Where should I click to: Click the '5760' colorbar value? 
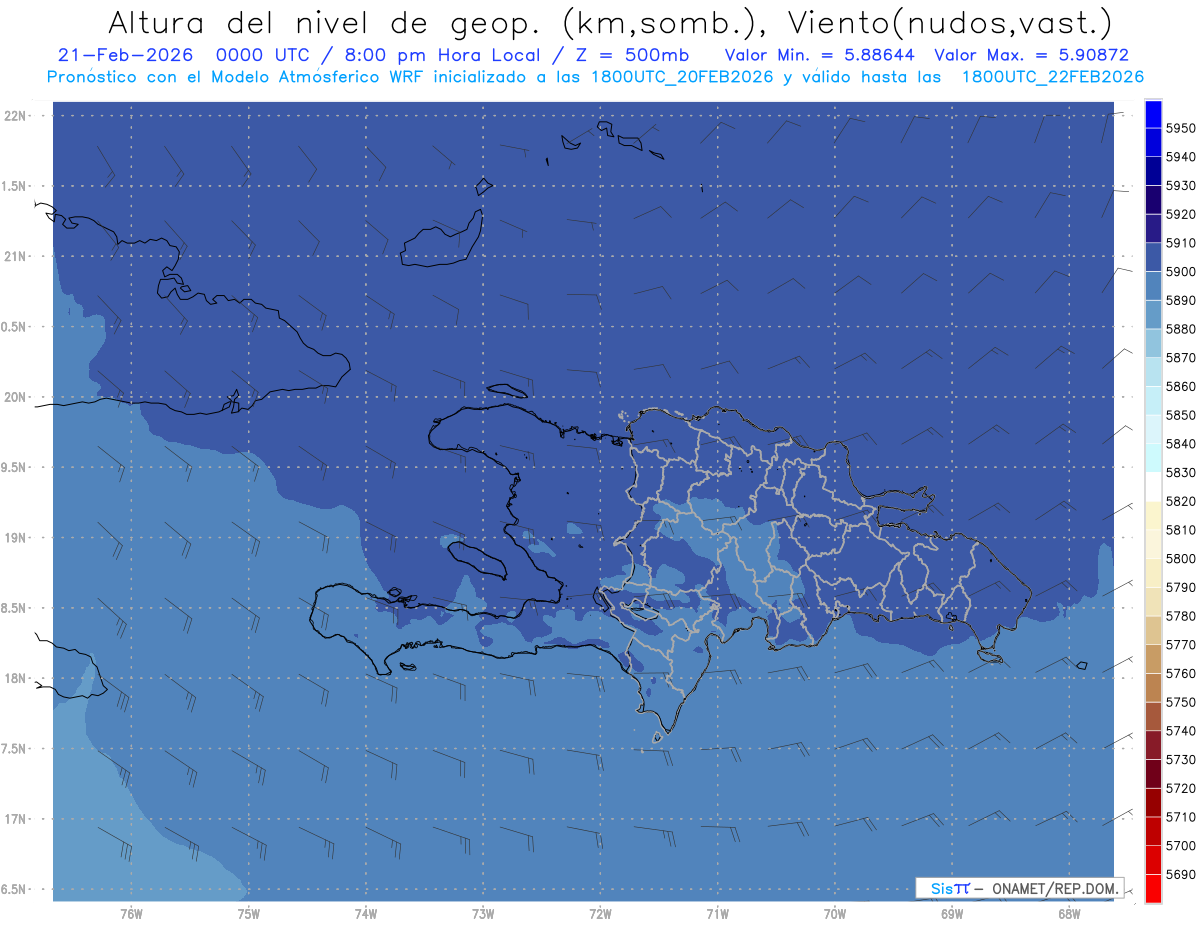1181,673
